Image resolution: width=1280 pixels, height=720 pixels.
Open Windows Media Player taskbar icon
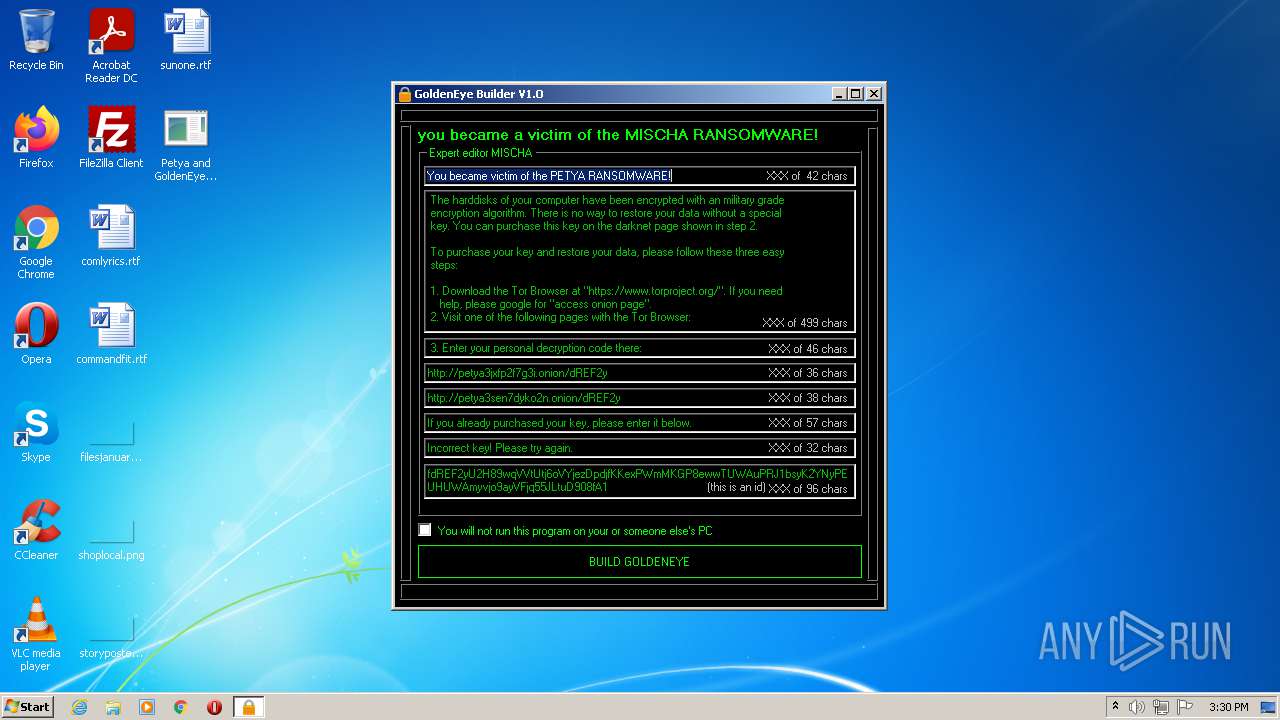tap(147, 707)
